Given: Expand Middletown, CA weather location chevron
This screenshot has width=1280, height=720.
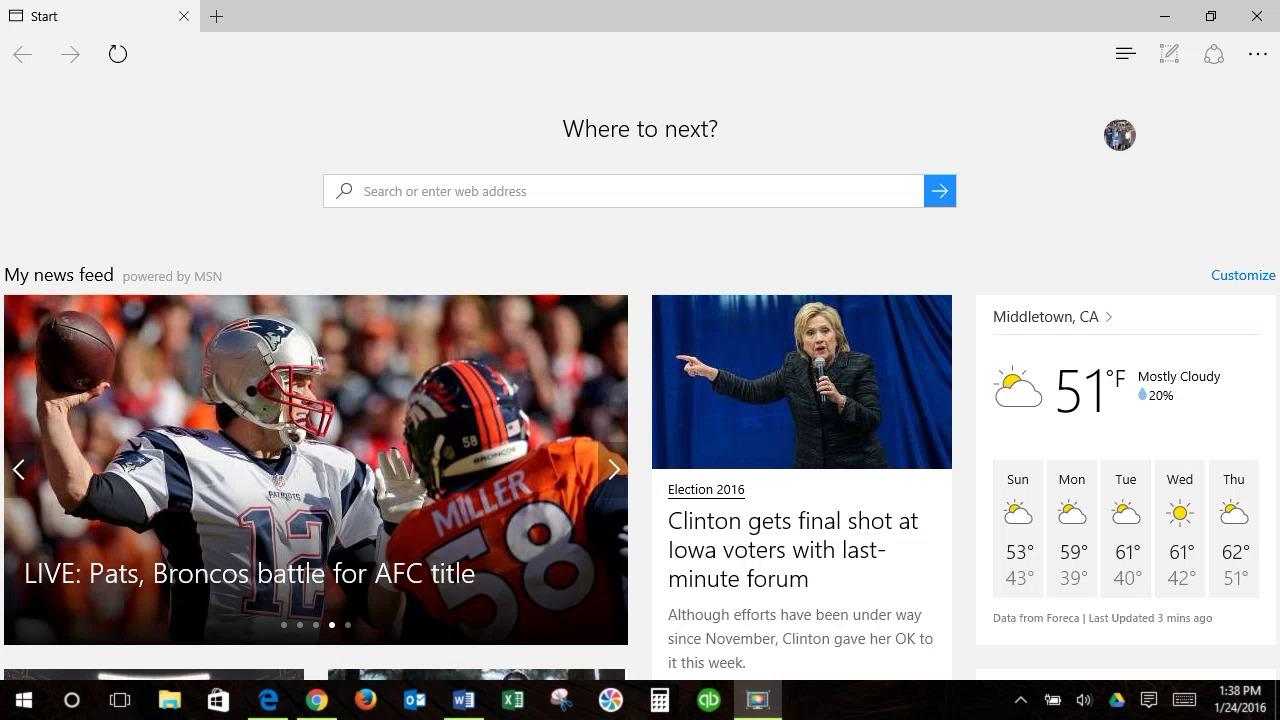Looking at the screenshot, I should click(1109, 317).
